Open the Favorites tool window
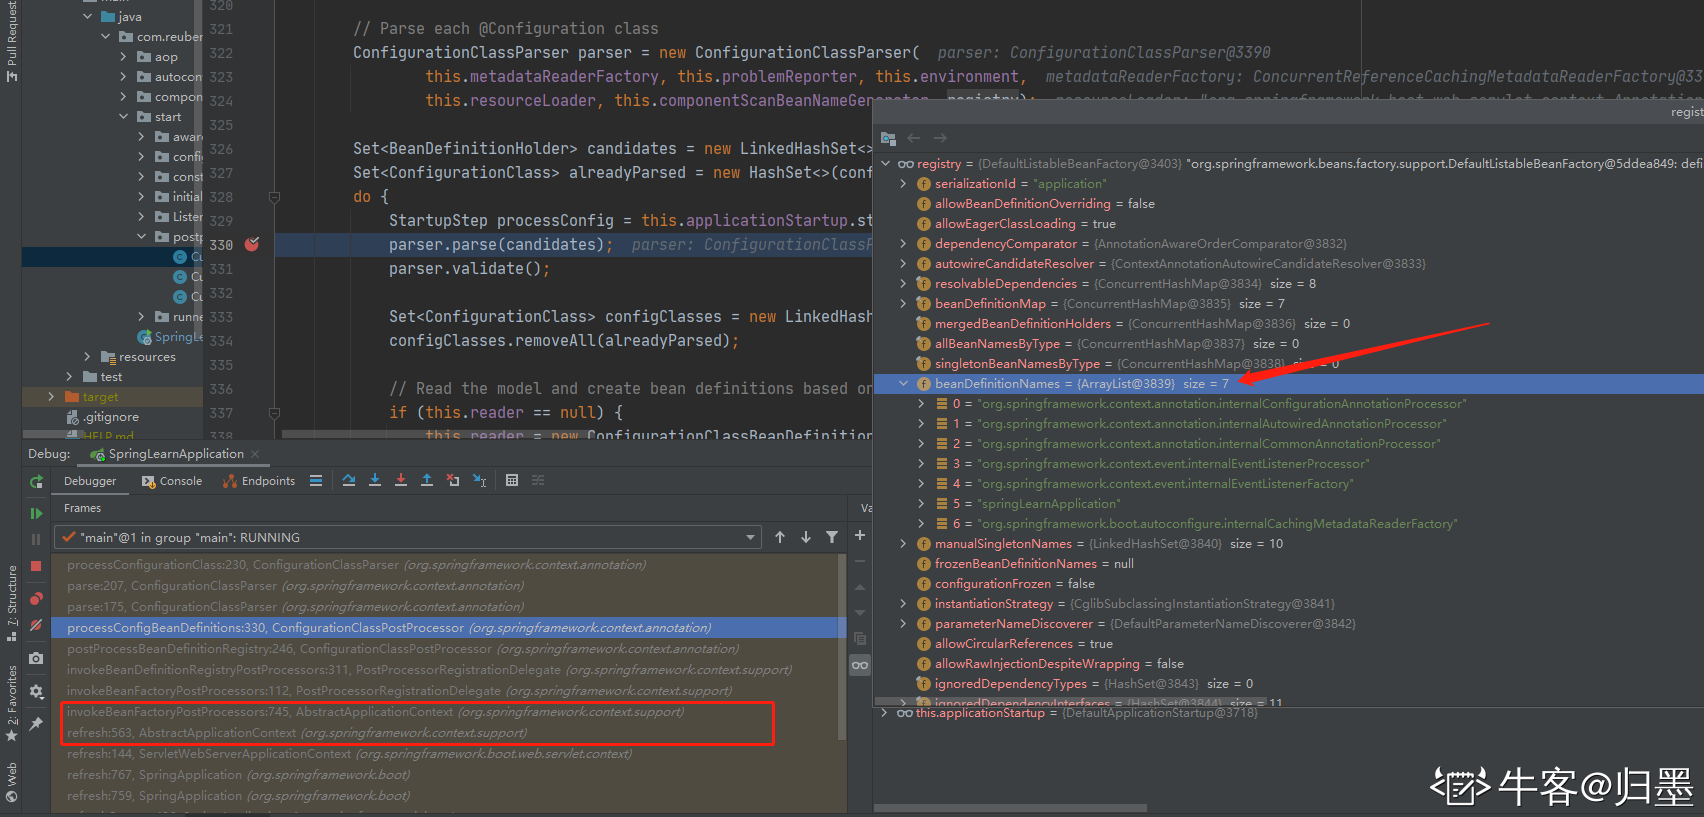Screen dimensions: 1704x817 tap(12, 702)
